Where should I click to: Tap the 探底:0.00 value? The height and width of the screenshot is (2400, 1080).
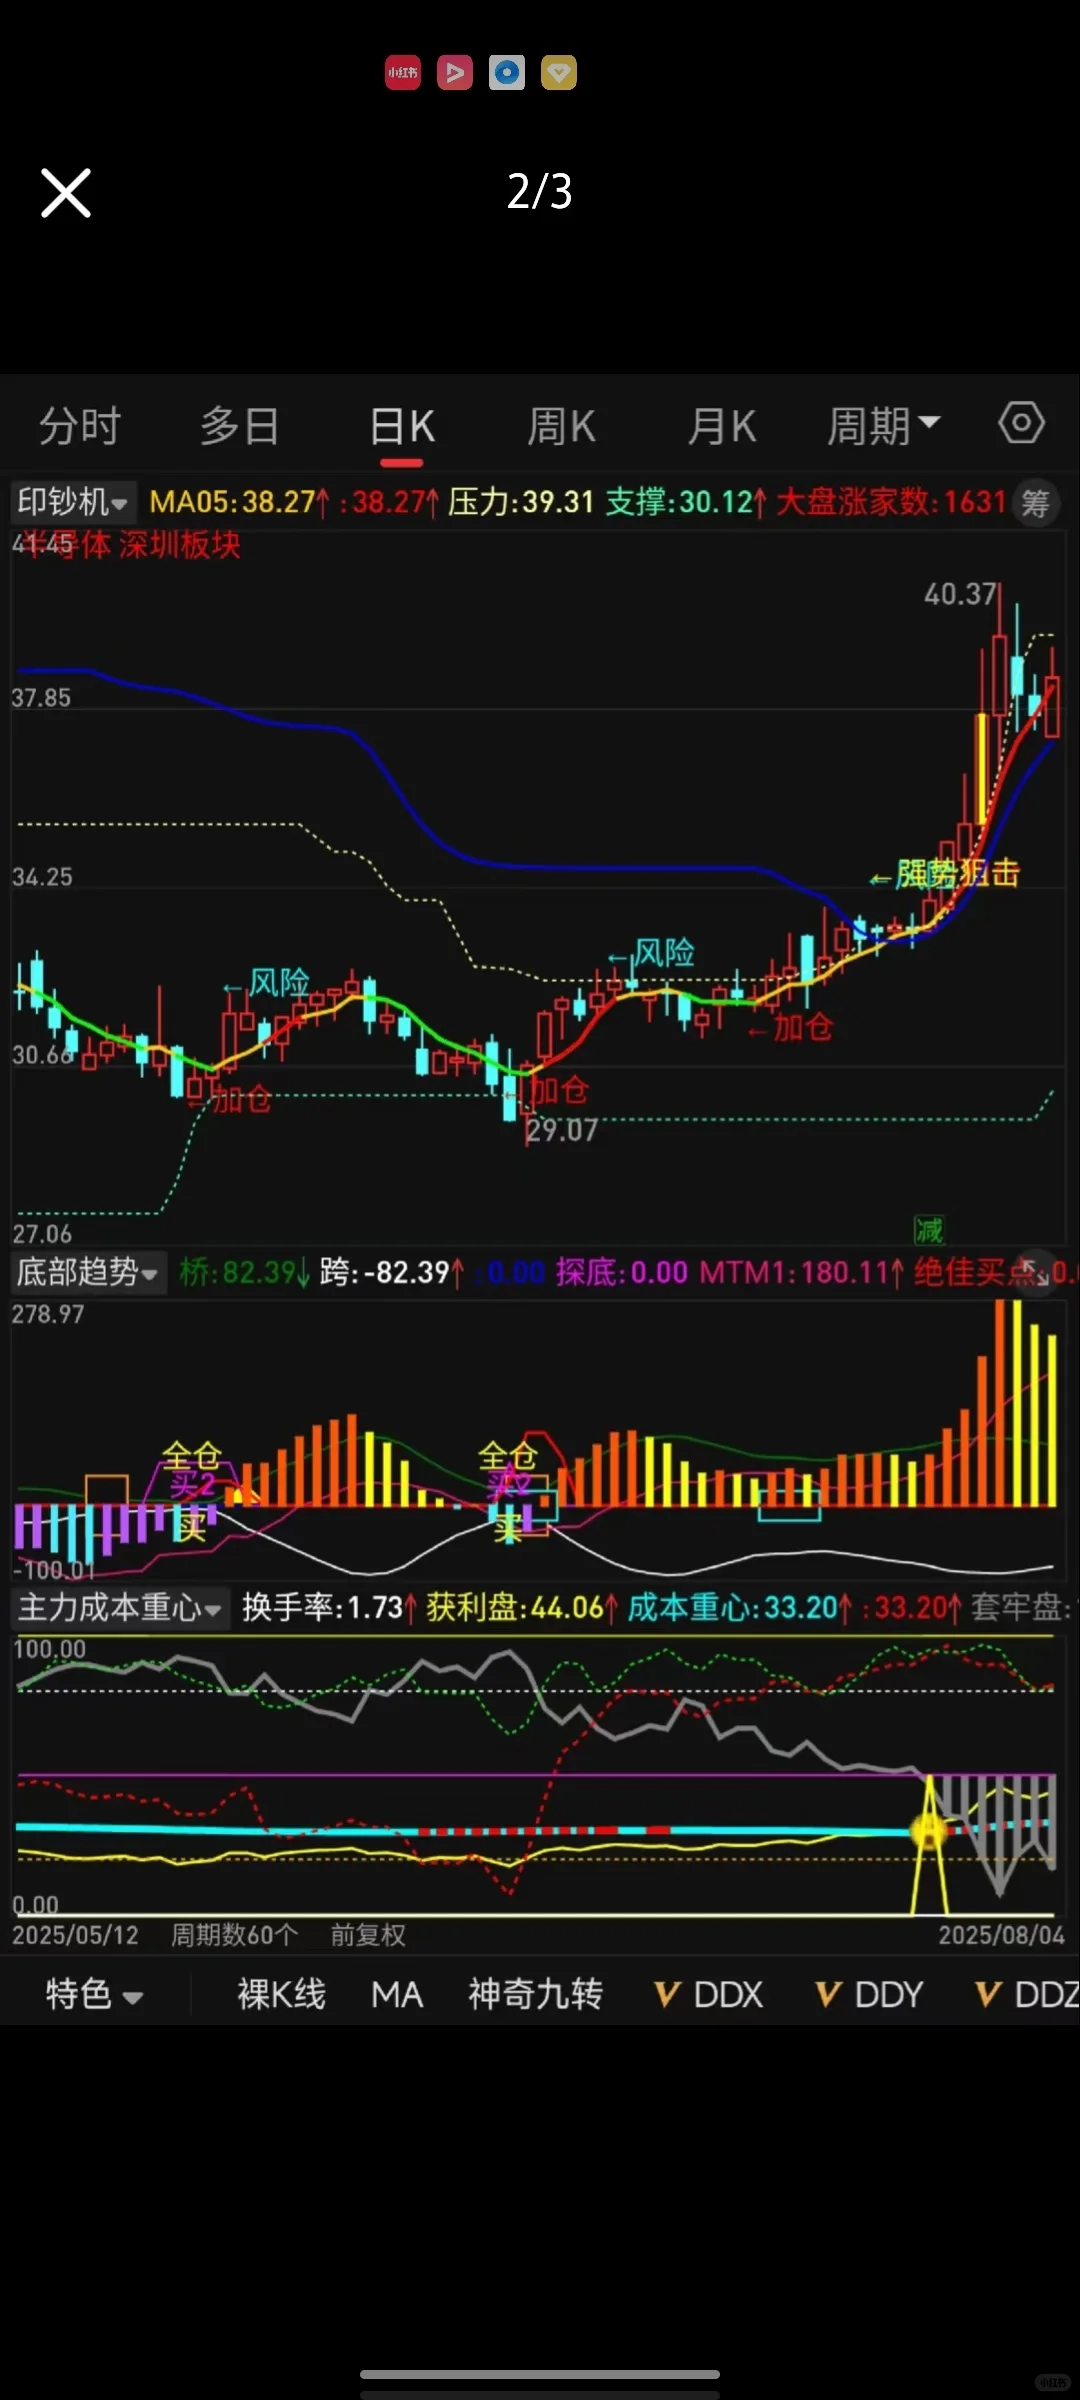(x=622, y=1273)
